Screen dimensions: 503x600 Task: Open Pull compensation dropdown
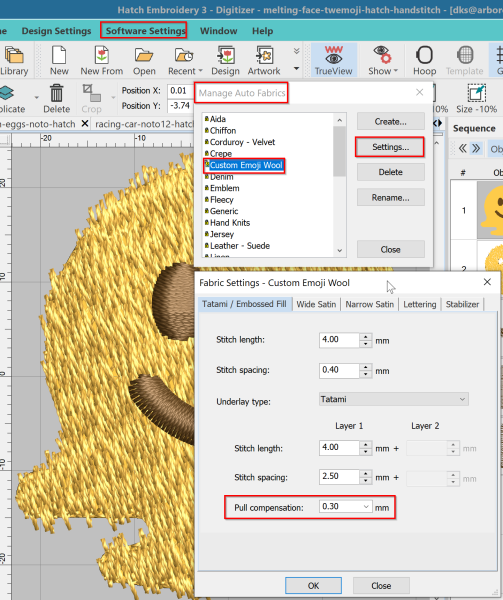pyautogui.click(x=366, y=507)
